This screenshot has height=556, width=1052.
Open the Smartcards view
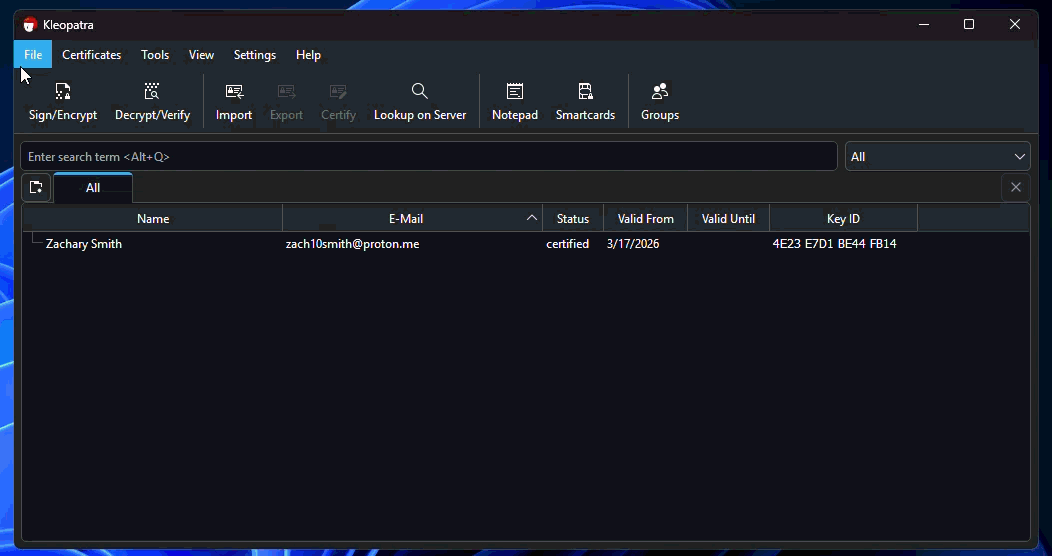585,102
